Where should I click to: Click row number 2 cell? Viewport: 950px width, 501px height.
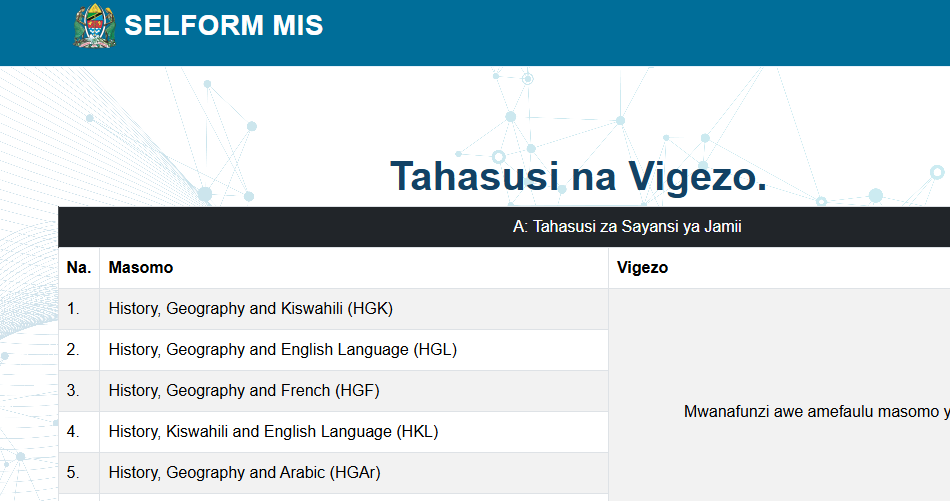pos(74,350)
